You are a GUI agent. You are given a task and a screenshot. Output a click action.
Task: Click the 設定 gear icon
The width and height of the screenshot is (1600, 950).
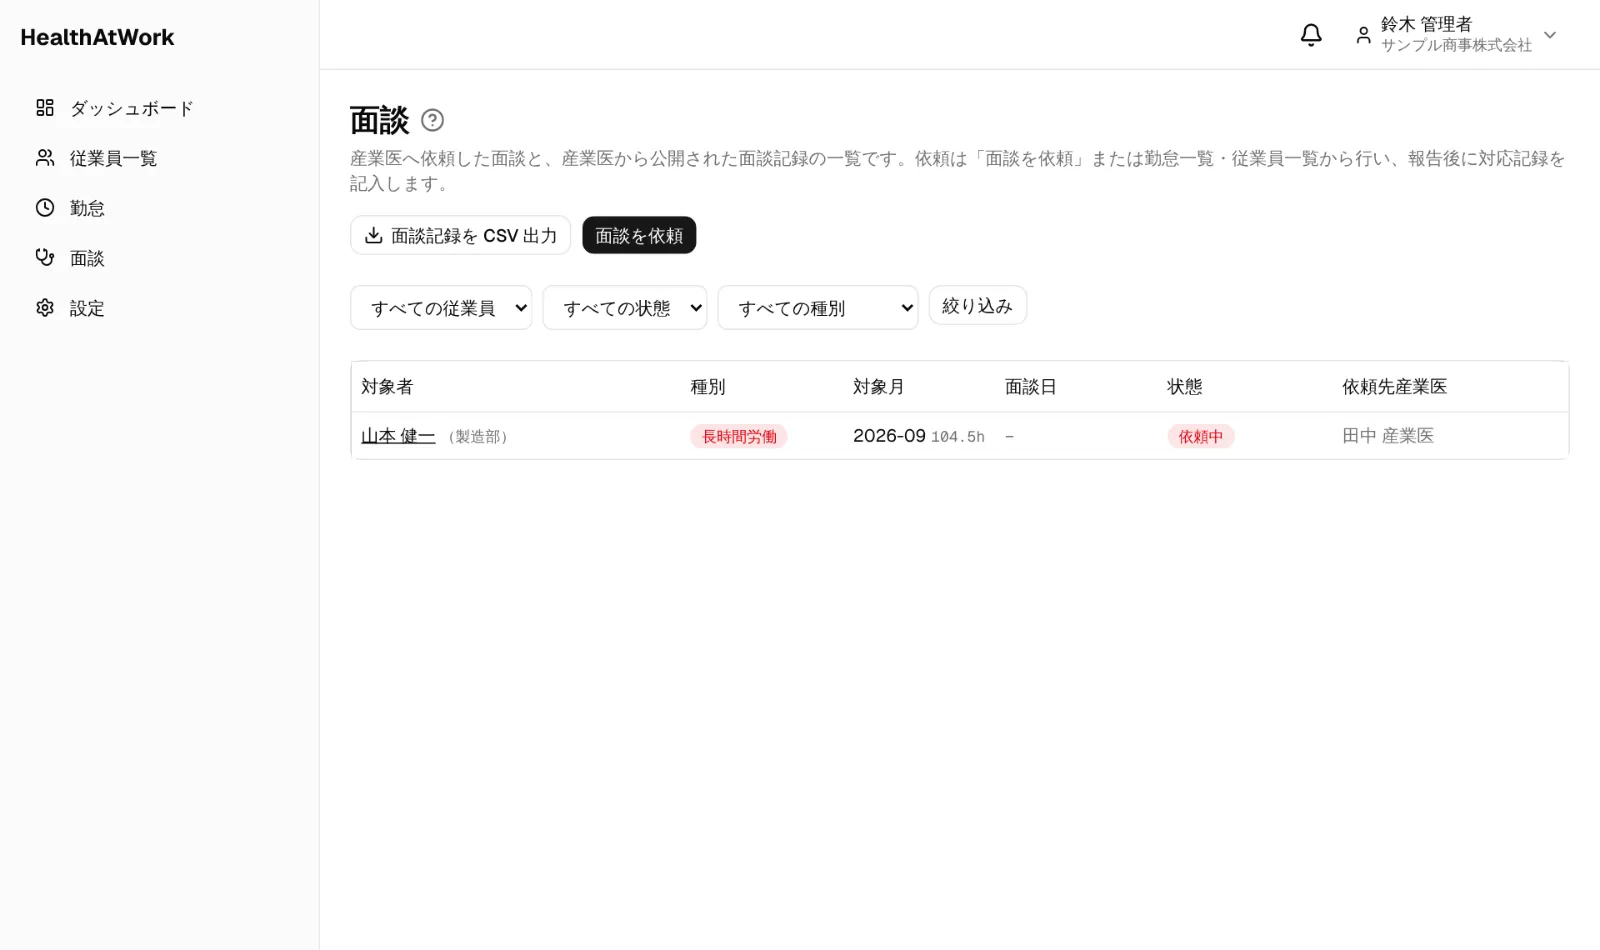click(45, 308)
